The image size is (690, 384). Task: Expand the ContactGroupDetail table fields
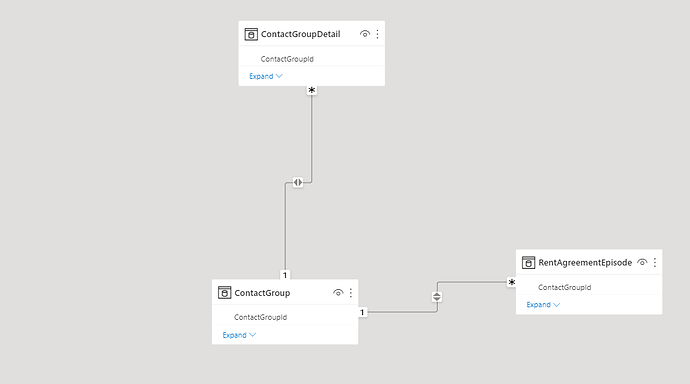[x=266, y=76]
